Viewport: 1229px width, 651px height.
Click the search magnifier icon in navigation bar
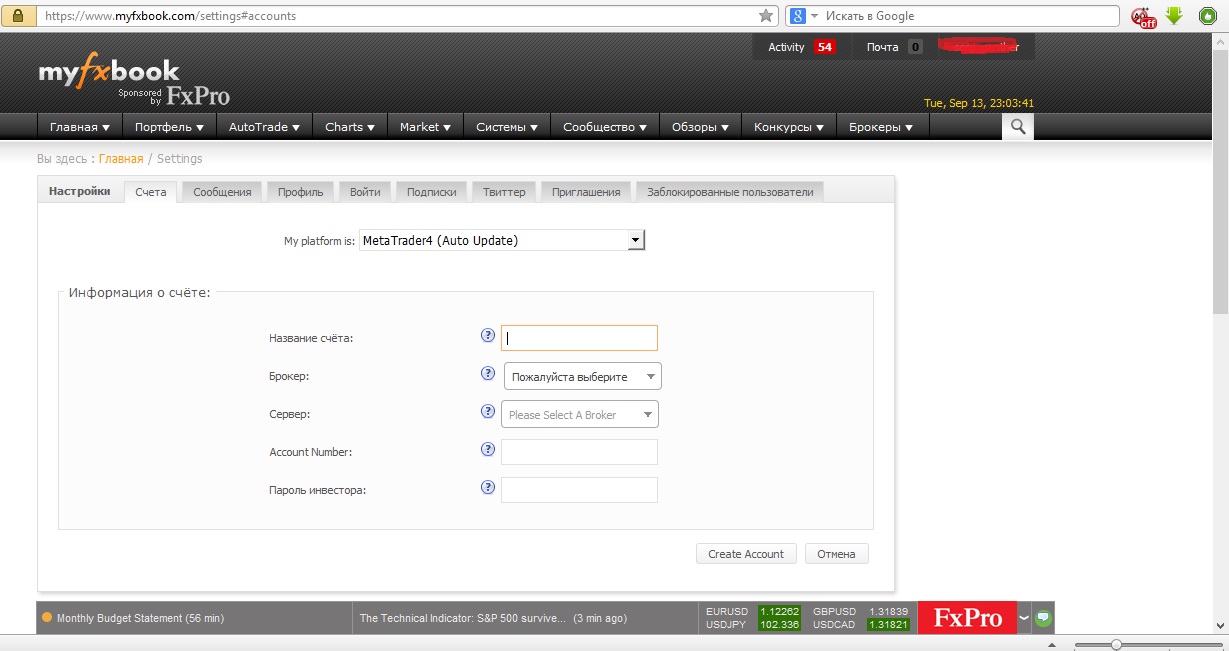[1018, 126]
